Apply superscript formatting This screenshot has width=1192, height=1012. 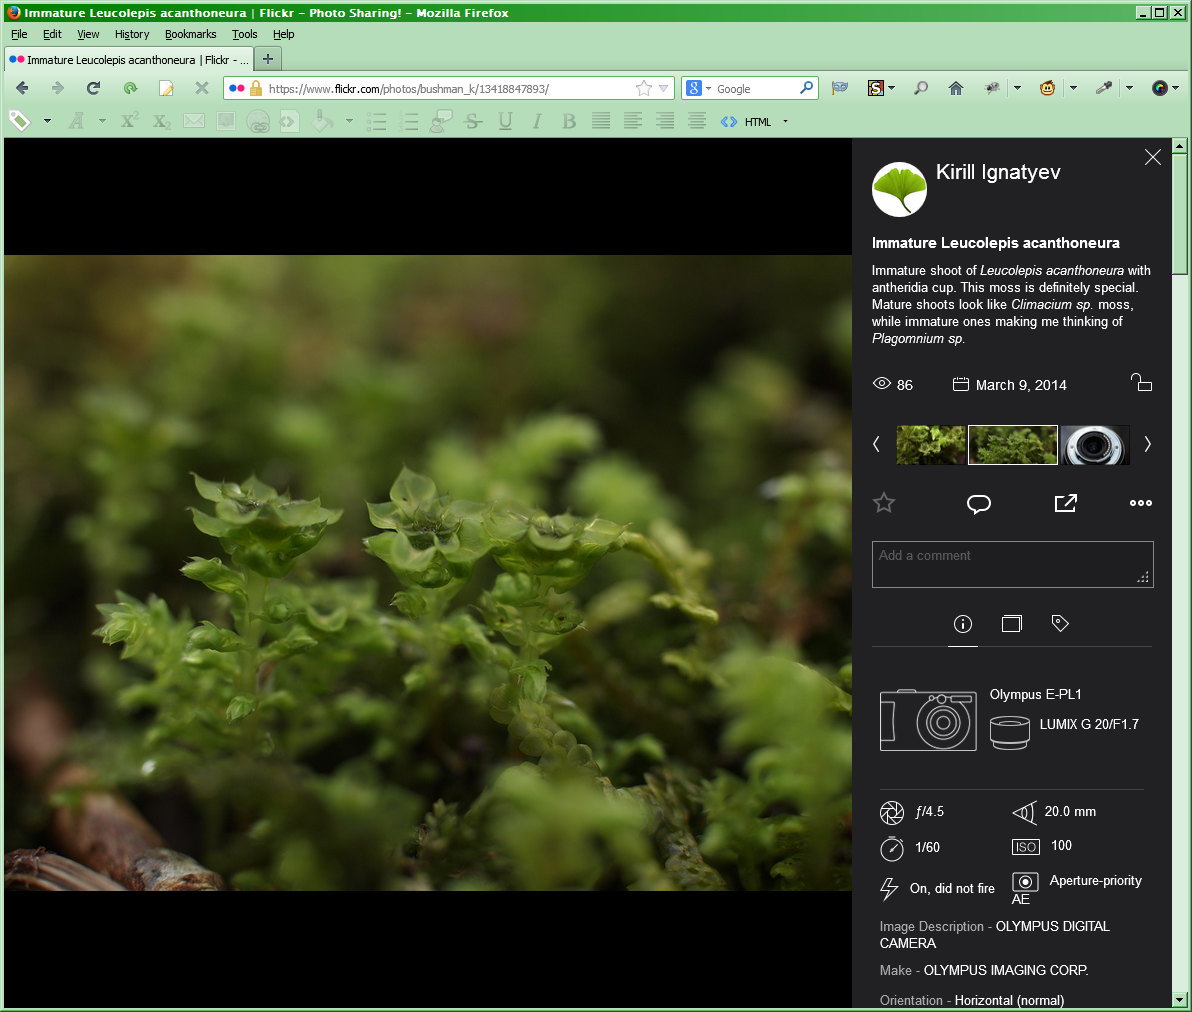[130, 121]
